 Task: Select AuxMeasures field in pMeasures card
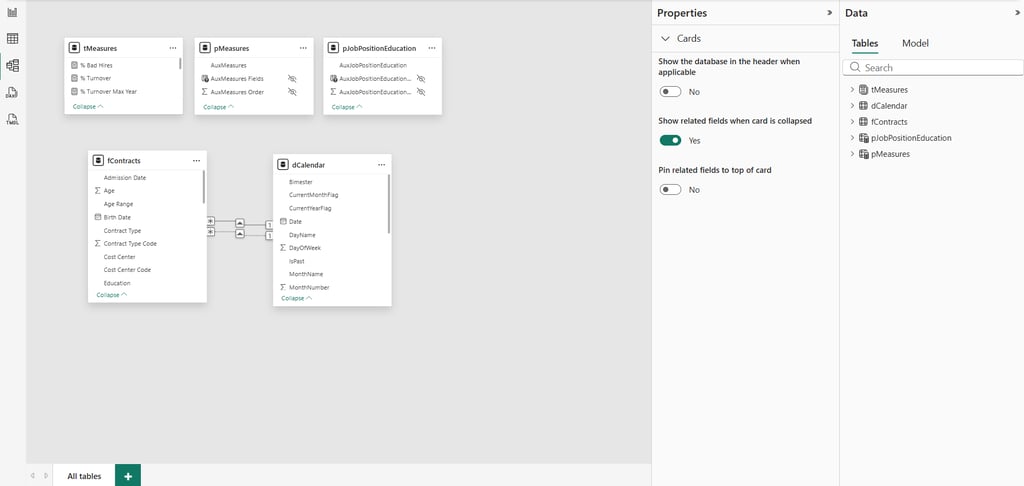tap(229, 65)
